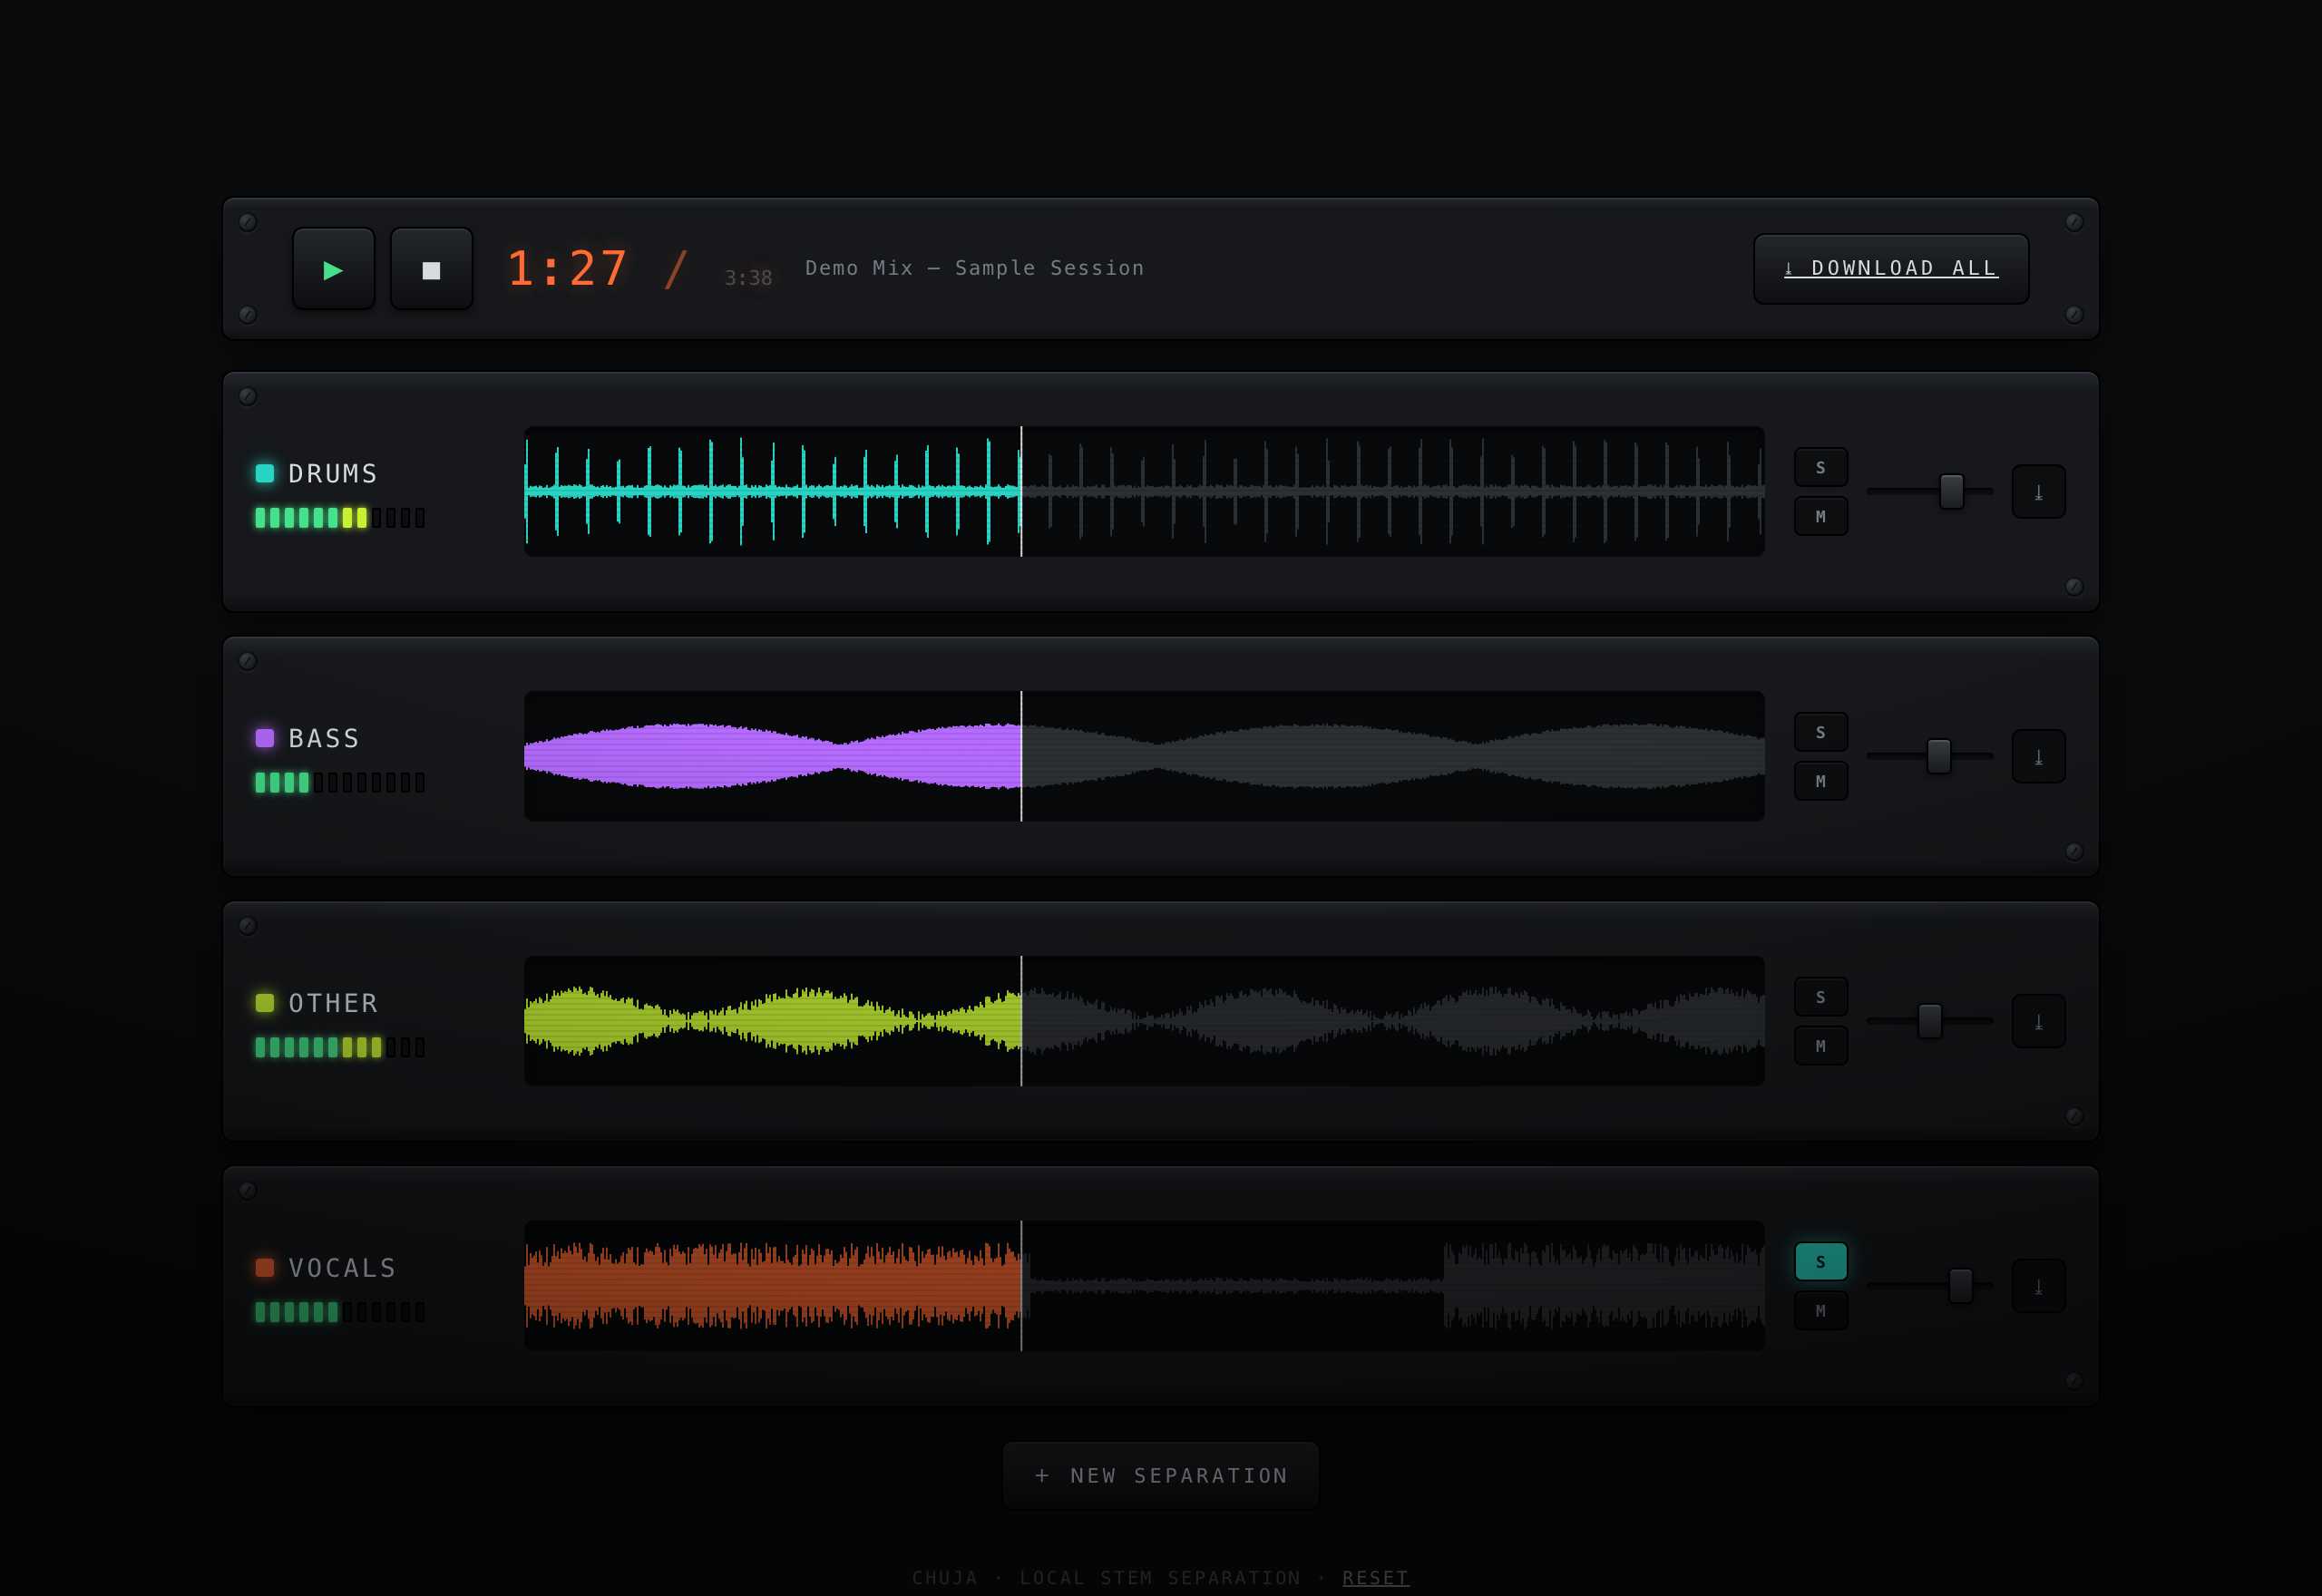Click the green Other color indicator
Image resolution: width=2322 pixels, height=1596 pixels.
point(265,1003)
